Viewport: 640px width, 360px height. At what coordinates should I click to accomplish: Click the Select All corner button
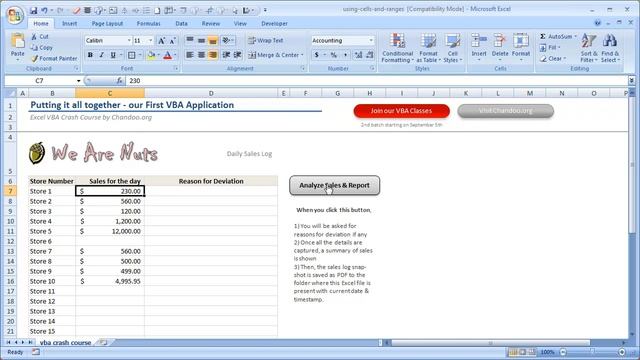coord(11,93)
